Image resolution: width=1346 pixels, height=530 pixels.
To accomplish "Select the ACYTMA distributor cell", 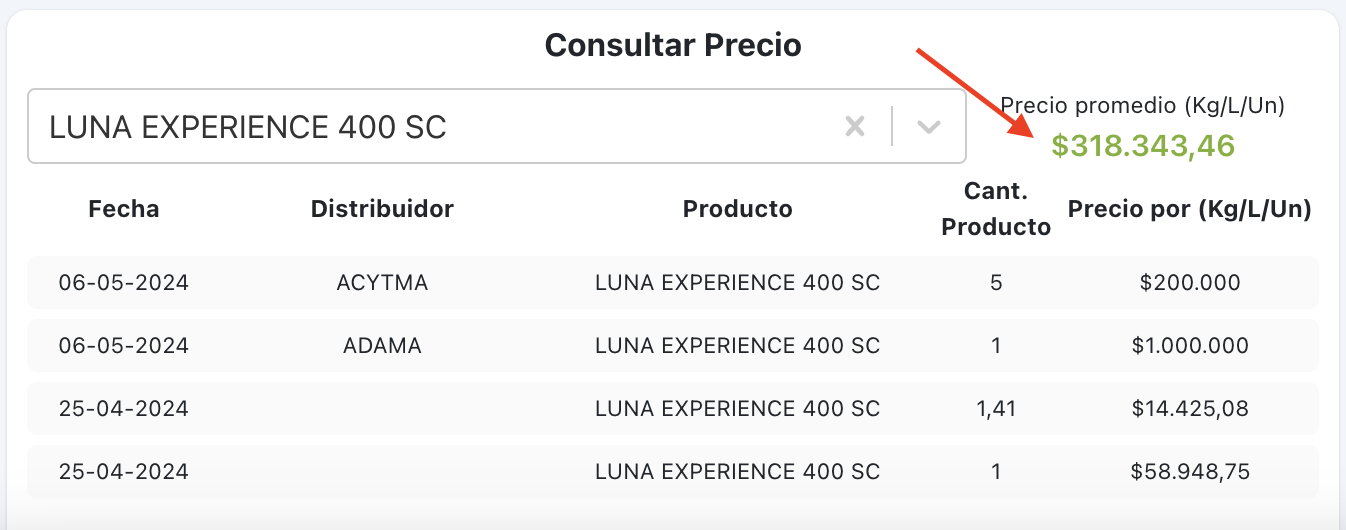I will [x=382, y=283].
